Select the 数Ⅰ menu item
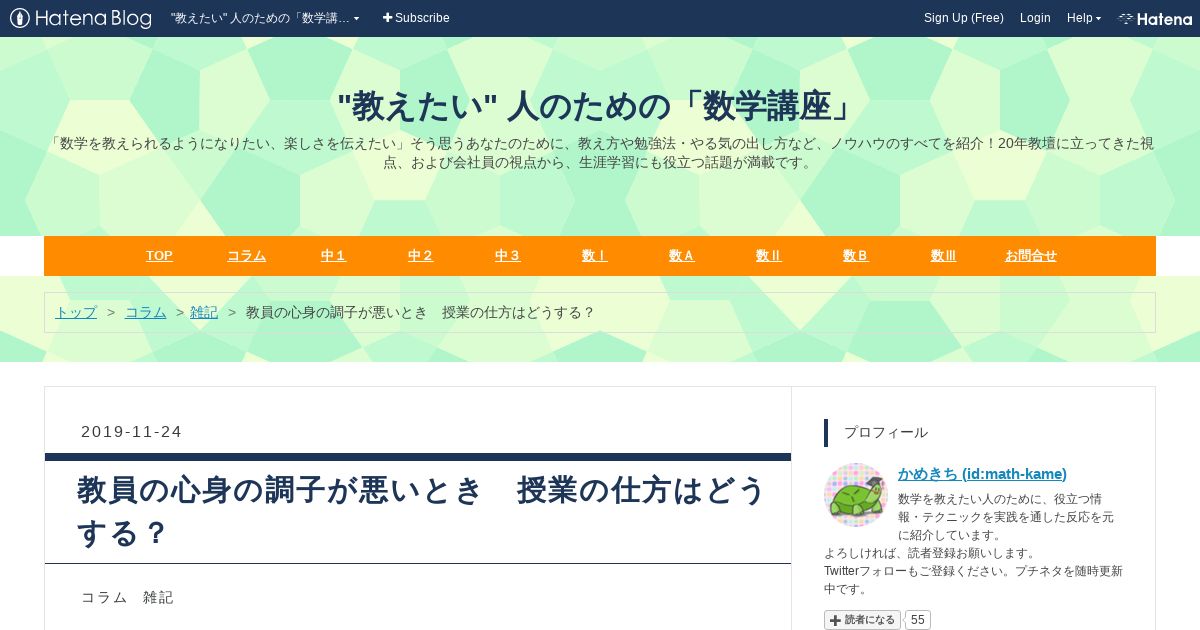This screenshot has height=630, width=1200. click(x=594, y=256)
